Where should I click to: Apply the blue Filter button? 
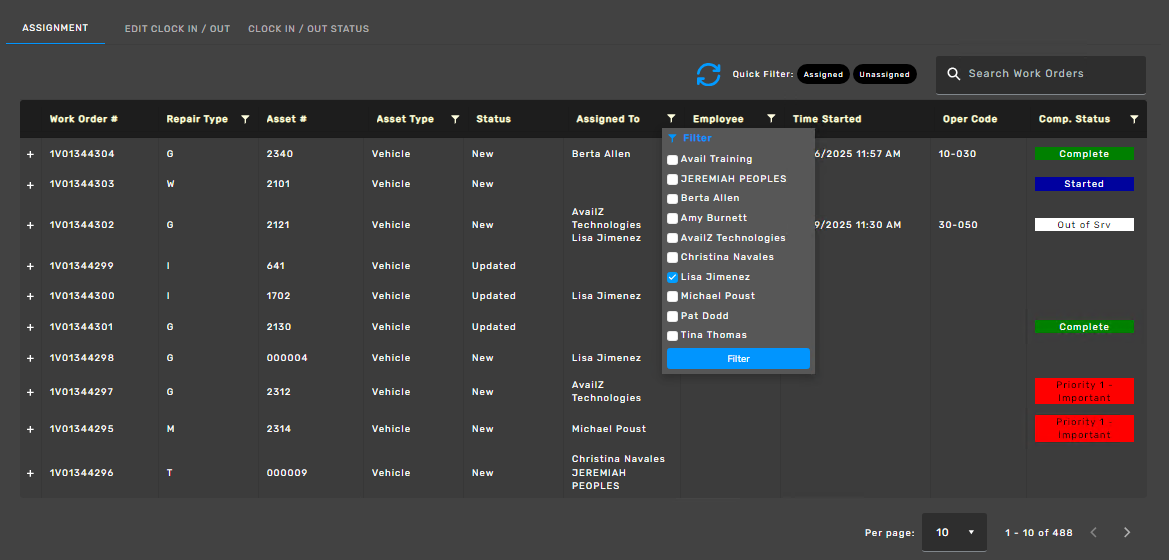pyautogui.click(x=738, y=359)
